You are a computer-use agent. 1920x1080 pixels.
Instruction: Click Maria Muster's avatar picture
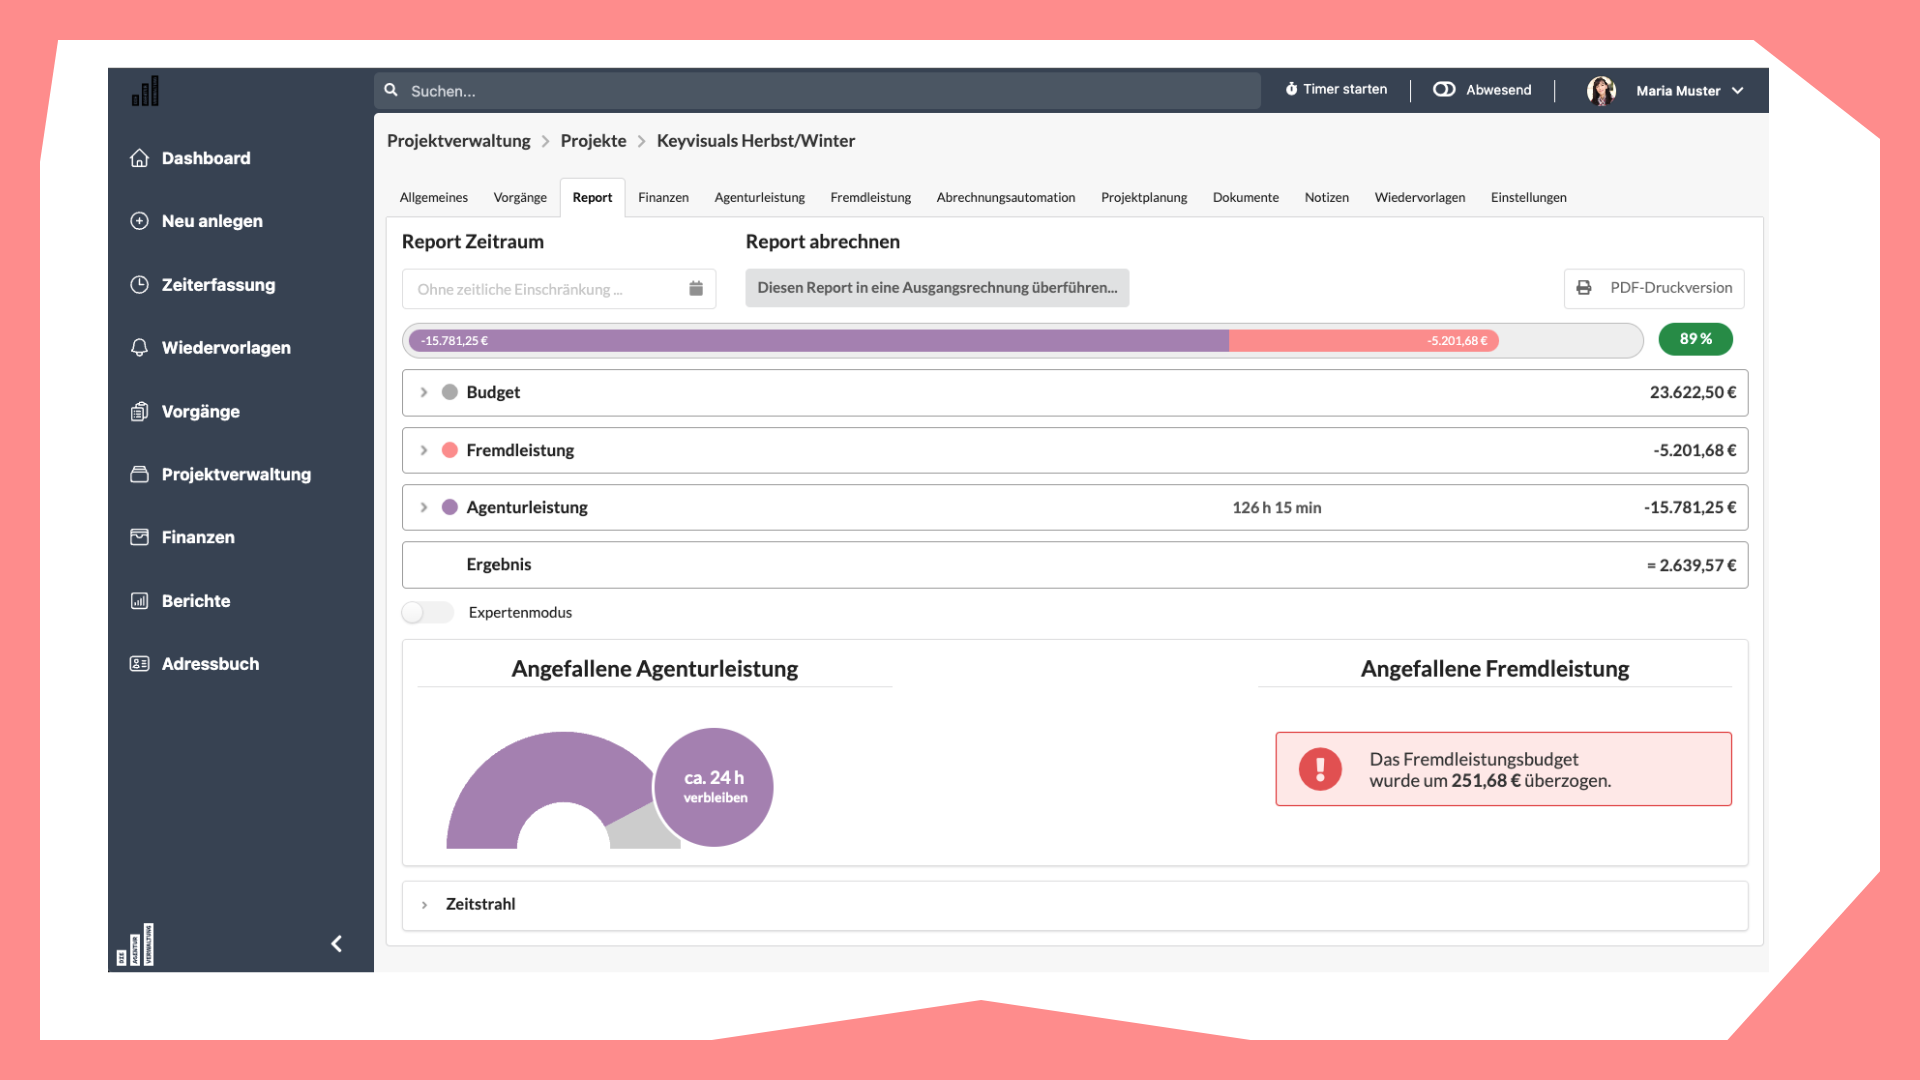(1601, 90)
